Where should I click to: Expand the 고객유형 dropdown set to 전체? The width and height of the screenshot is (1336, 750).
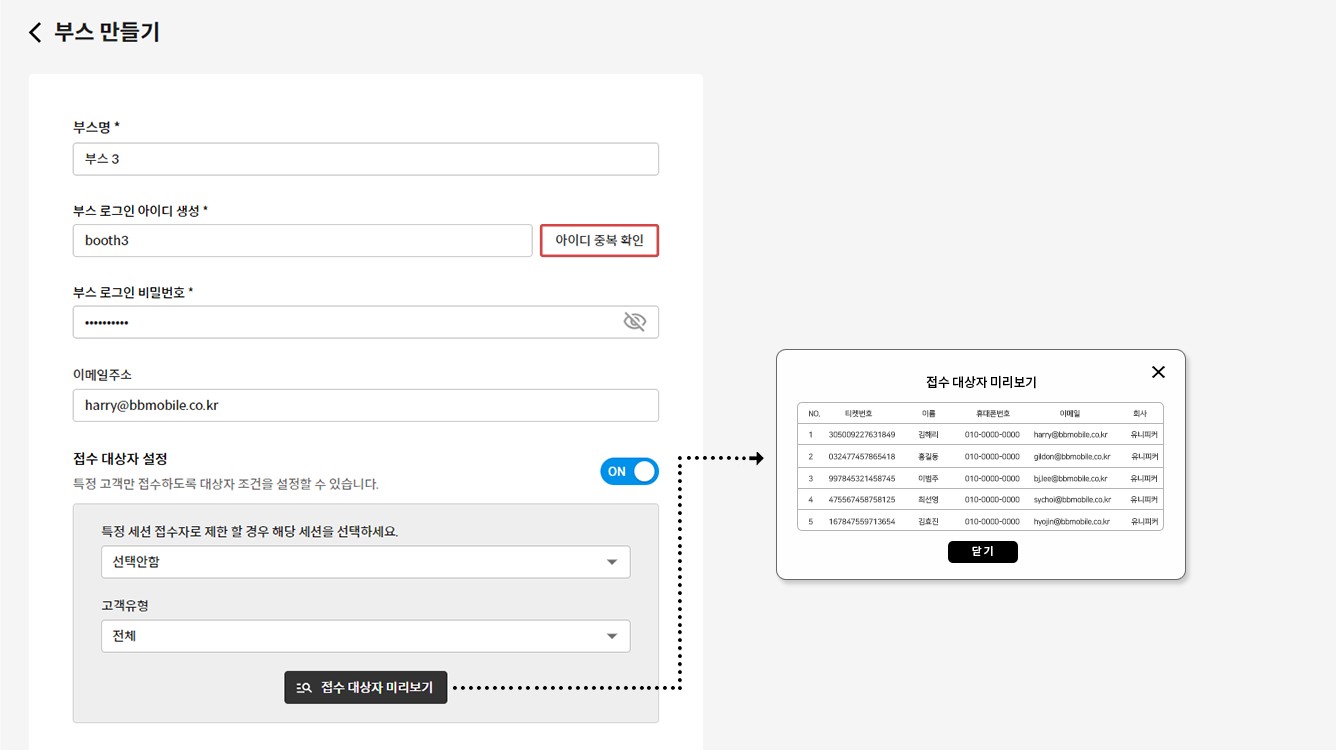pyautogui.click(x=365, y=636)
